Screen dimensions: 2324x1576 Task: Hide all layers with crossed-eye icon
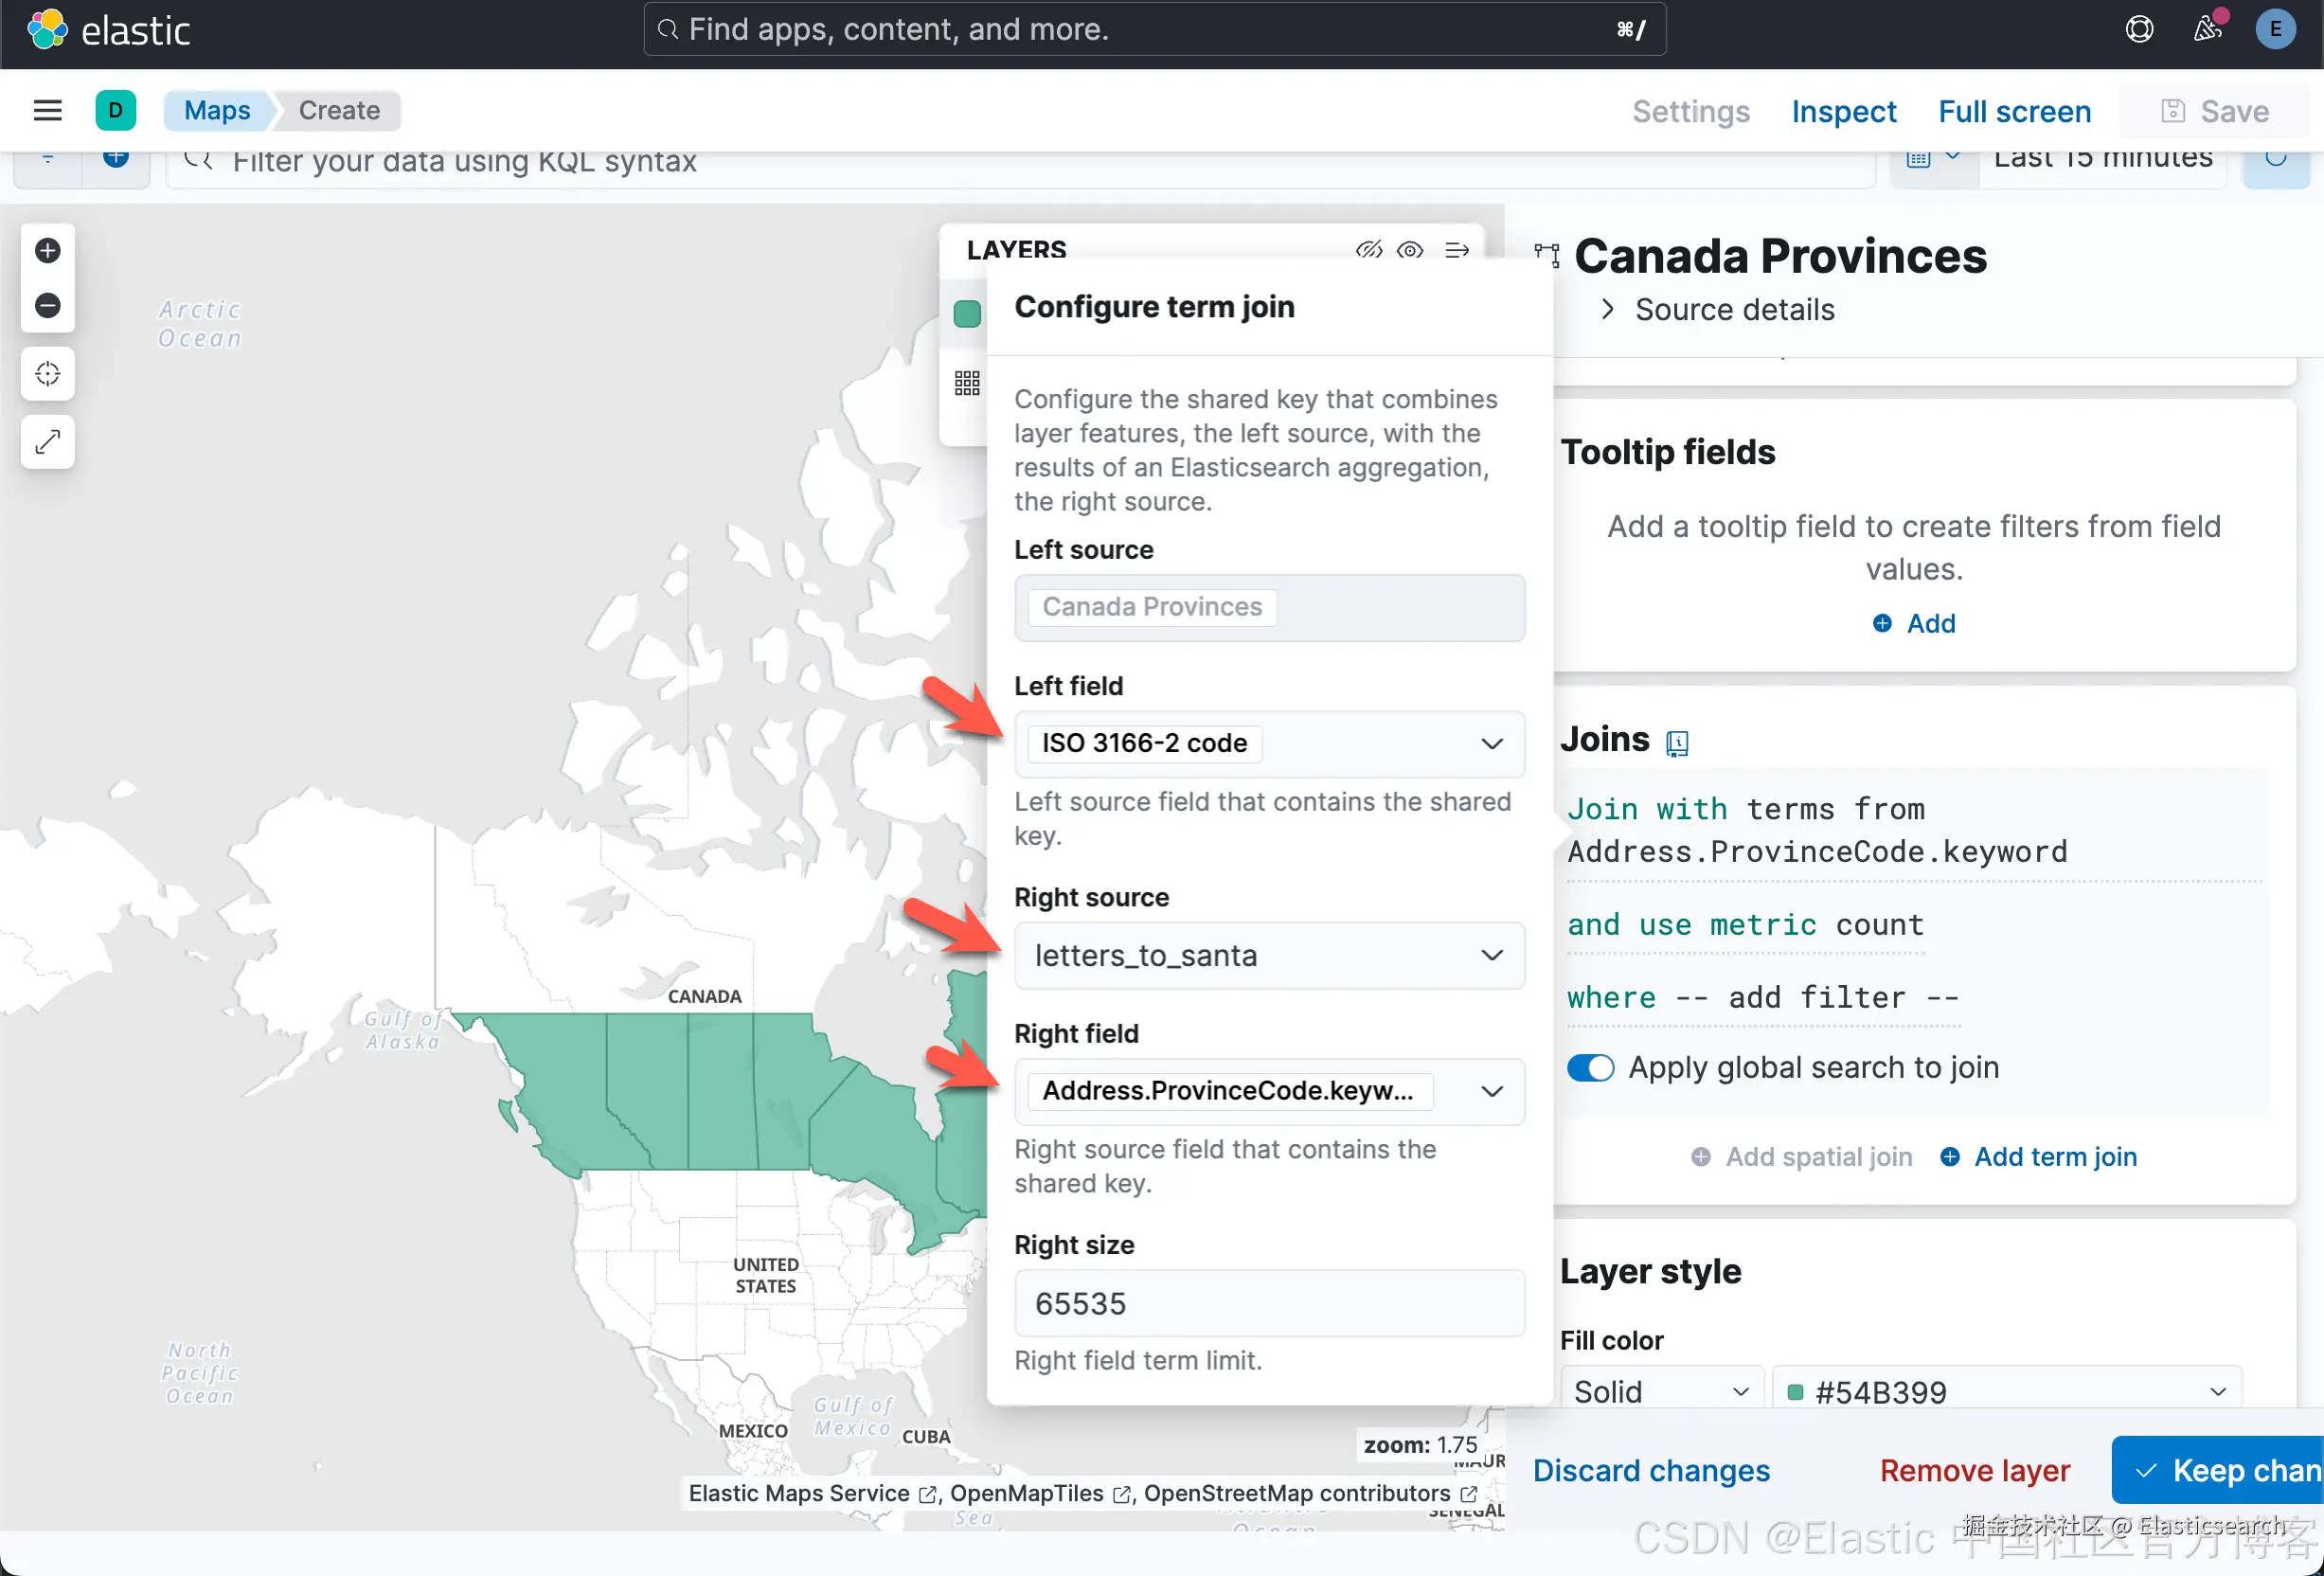[x=1368, y=250]
